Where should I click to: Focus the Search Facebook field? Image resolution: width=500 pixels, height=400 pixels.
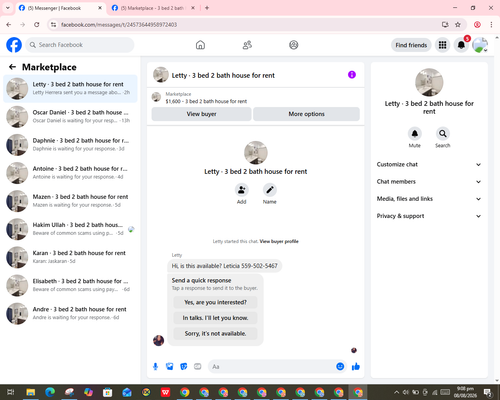tap(80, 45)
